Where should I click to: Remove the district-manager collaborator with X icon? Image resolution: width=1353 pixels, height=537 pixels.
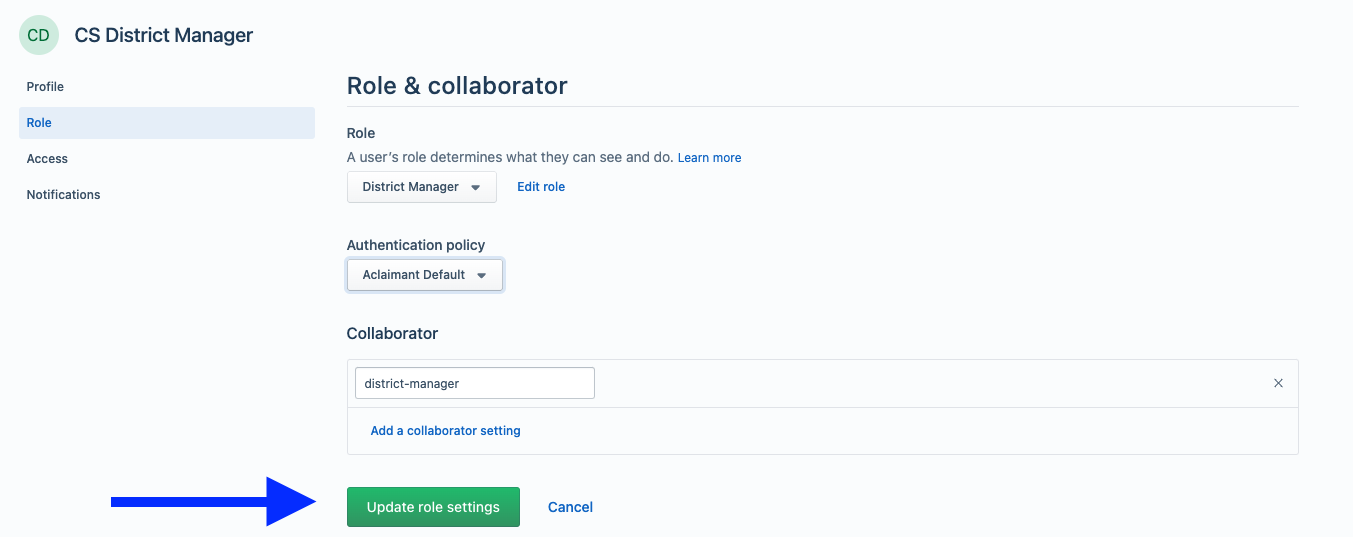click(x=1278, y=383)
